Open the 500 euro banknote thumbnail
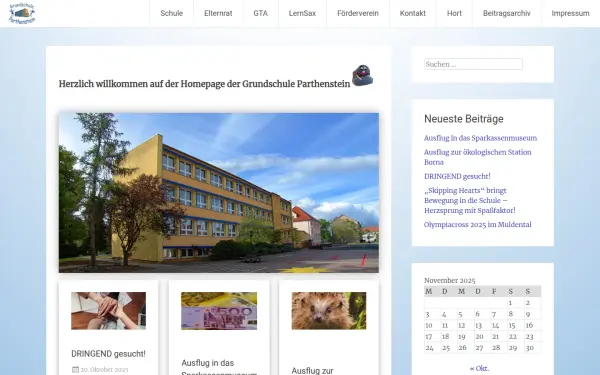 (219, 311)
